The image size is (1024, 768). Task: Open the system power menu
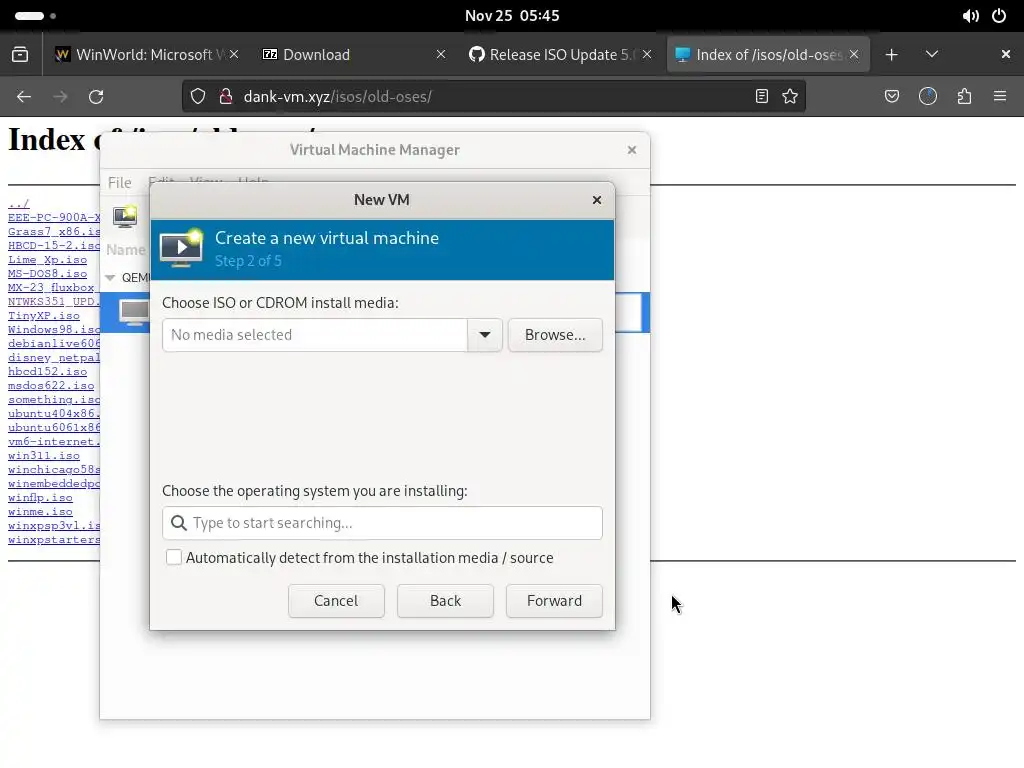[999, 16]
